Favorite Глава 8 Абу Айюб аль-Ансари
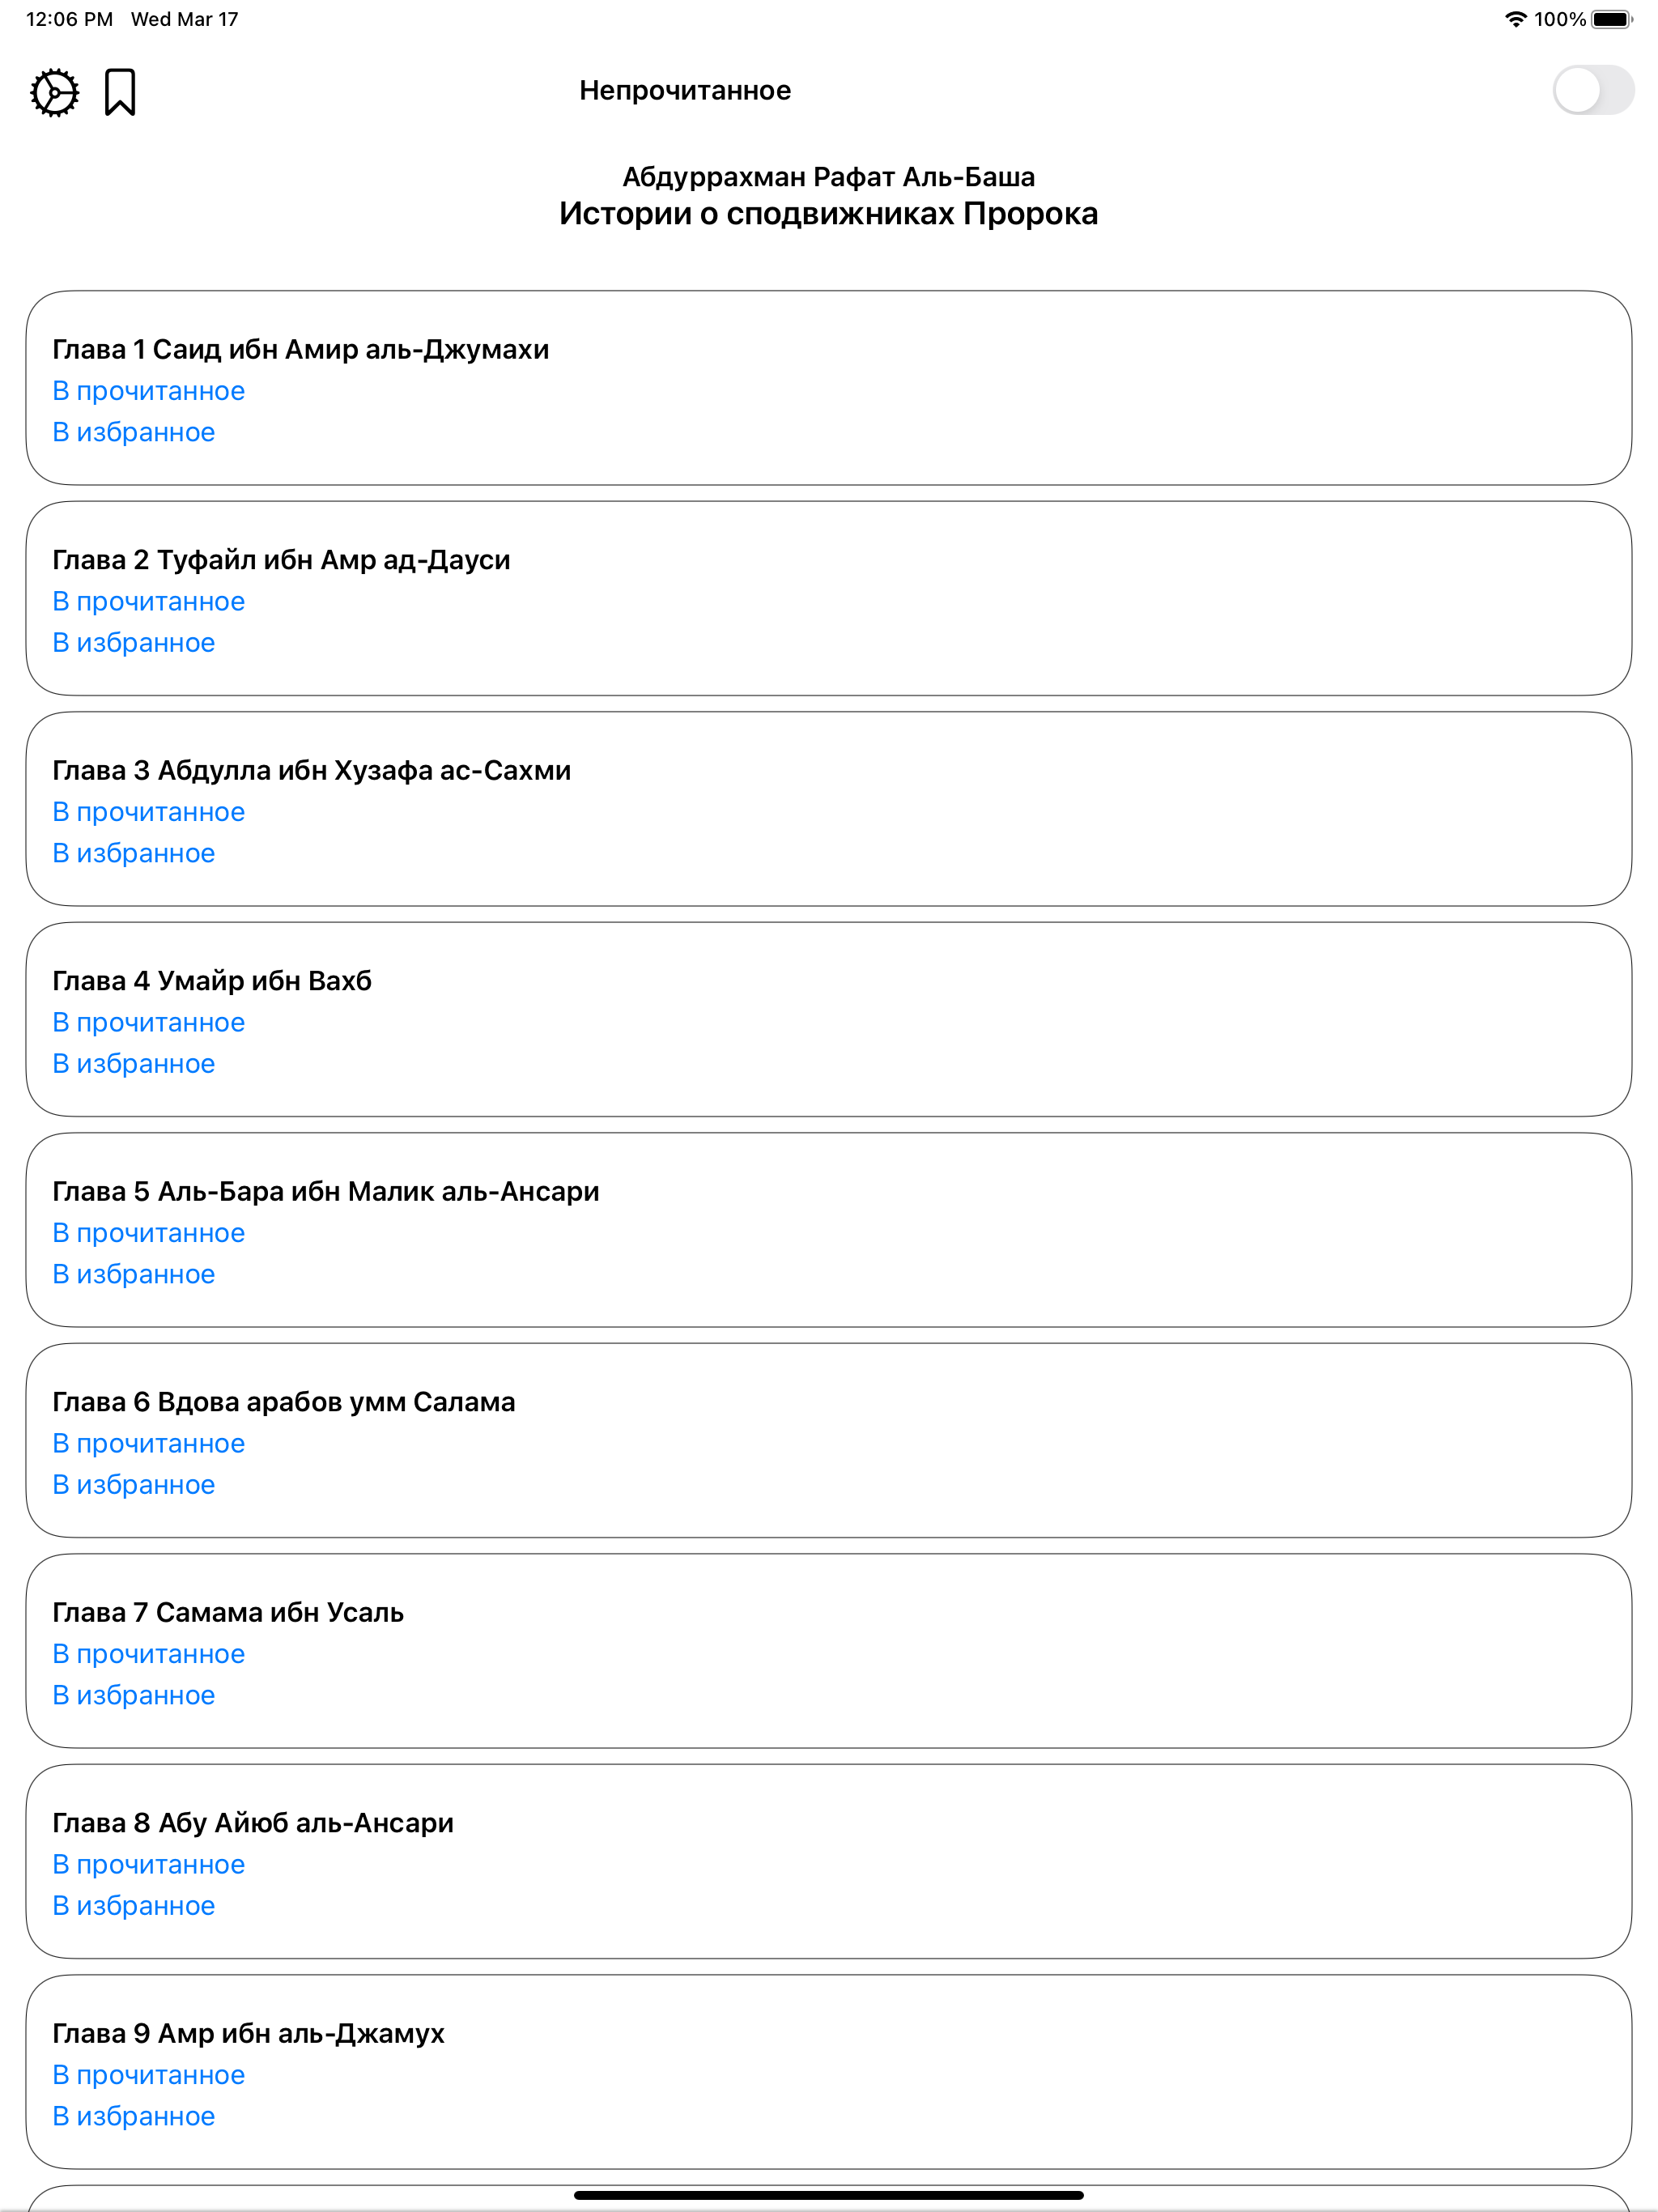Screen dimensions: 1658x2212 click(x=133, y=1905)
